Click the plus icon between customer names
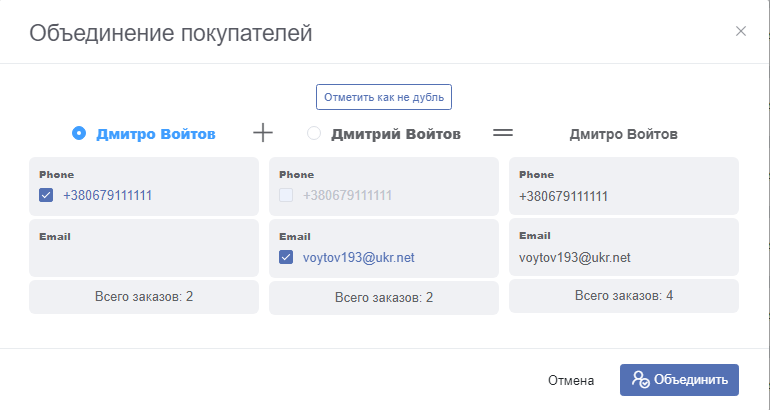Viewport: 770px width, 410px height. [x=263, y=133]
